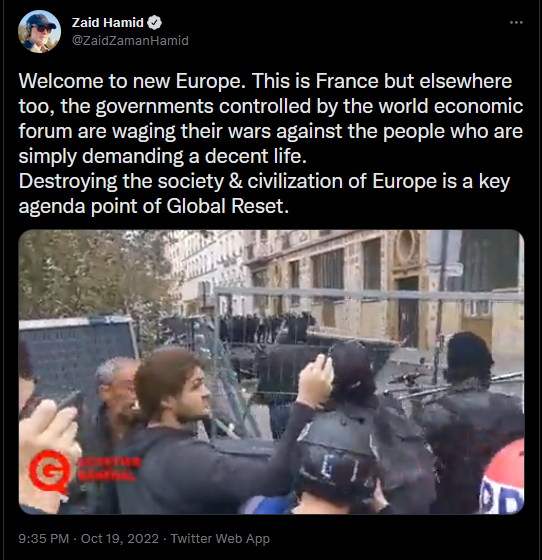Play the embedded France protest video
Screen dimensions: 542x560
(271, 372)
